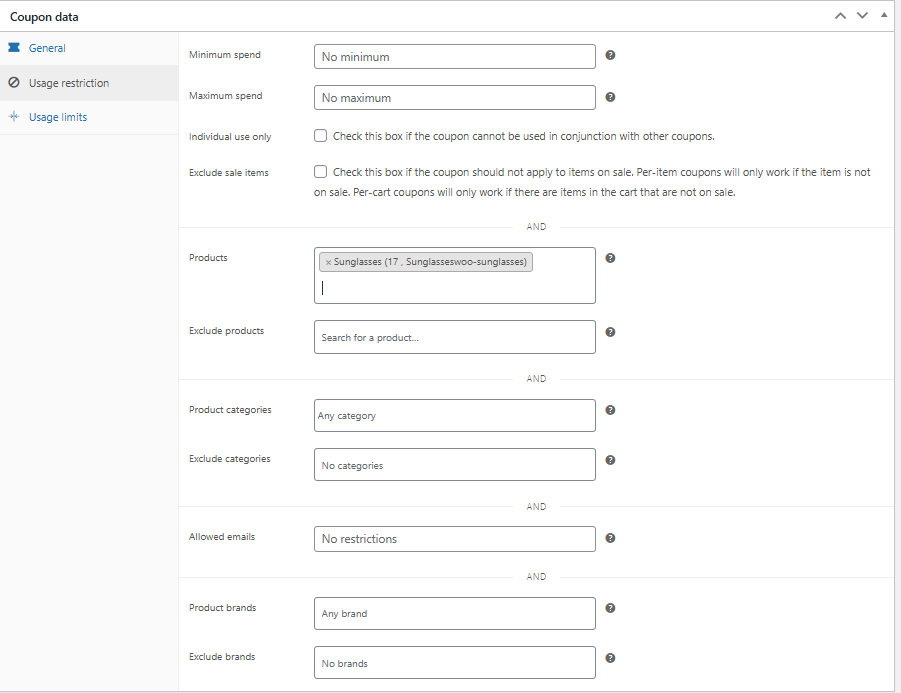Click the help icon next to Product brands
901x693 pixels.
point(610,608)
